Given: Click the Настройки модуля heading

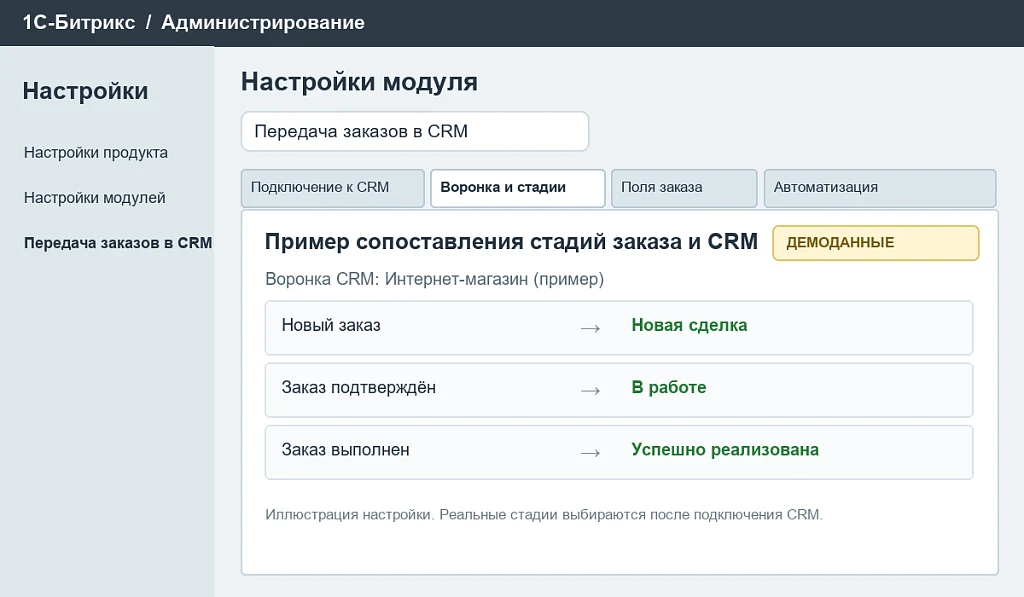Looking at the screenshot, I should click(359, 82).
